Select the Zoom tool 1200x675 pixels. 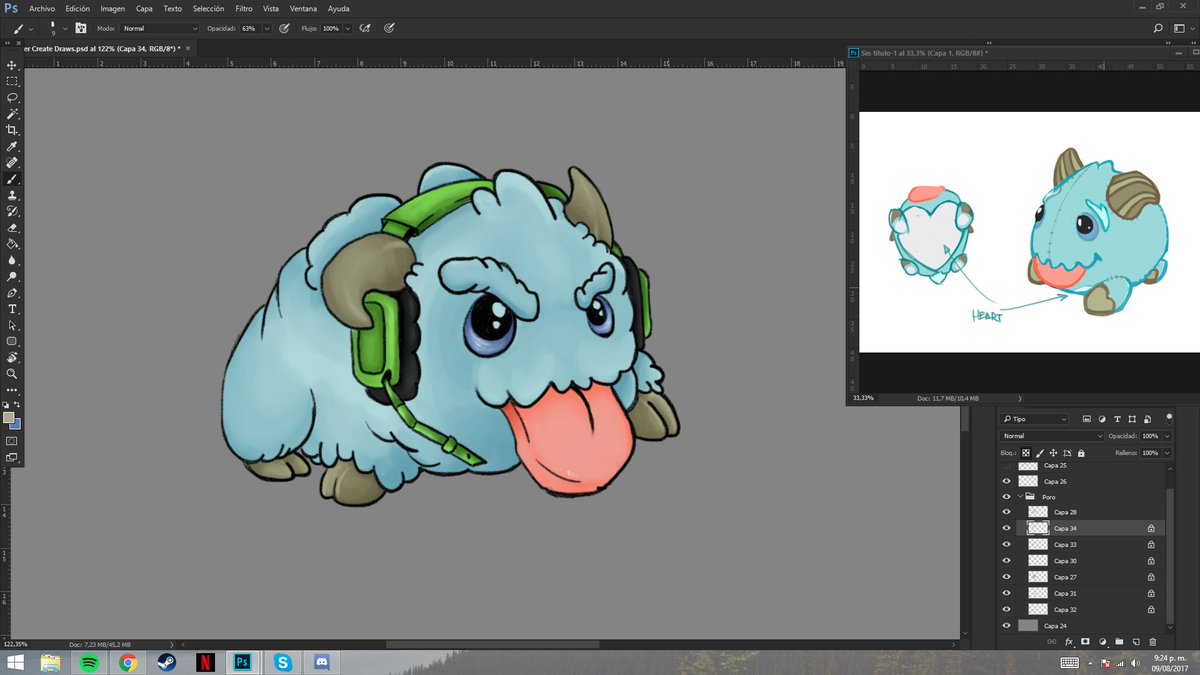pos(12,371)
